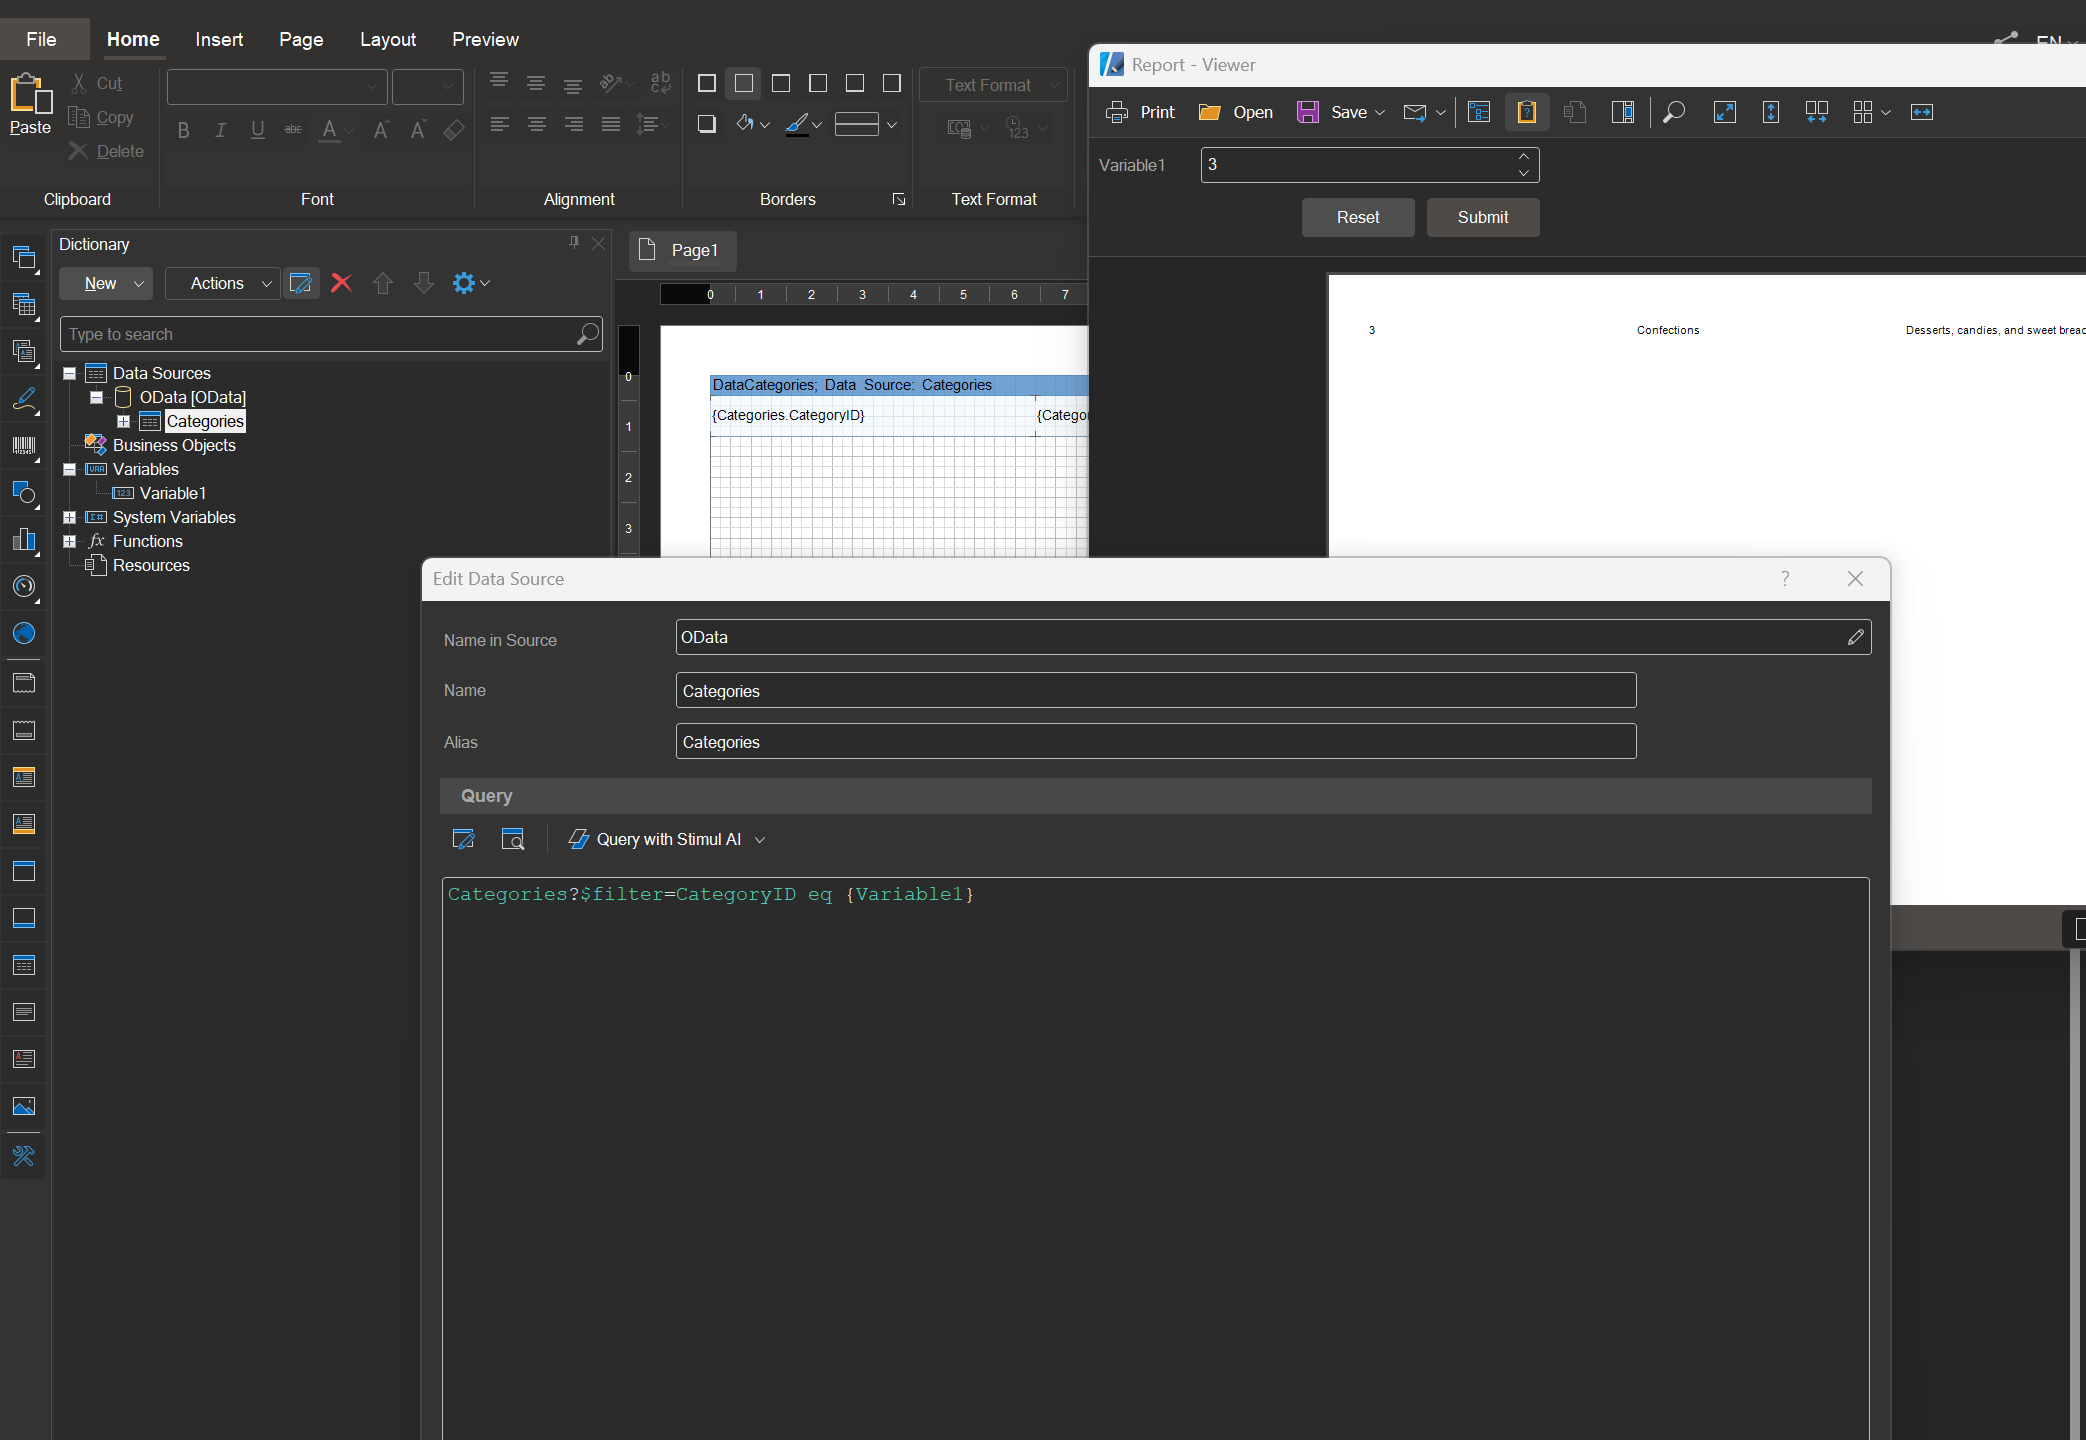2086x1440 pixels.
Task: Expand the Functions tree node
Action: (x=70, y=541)
